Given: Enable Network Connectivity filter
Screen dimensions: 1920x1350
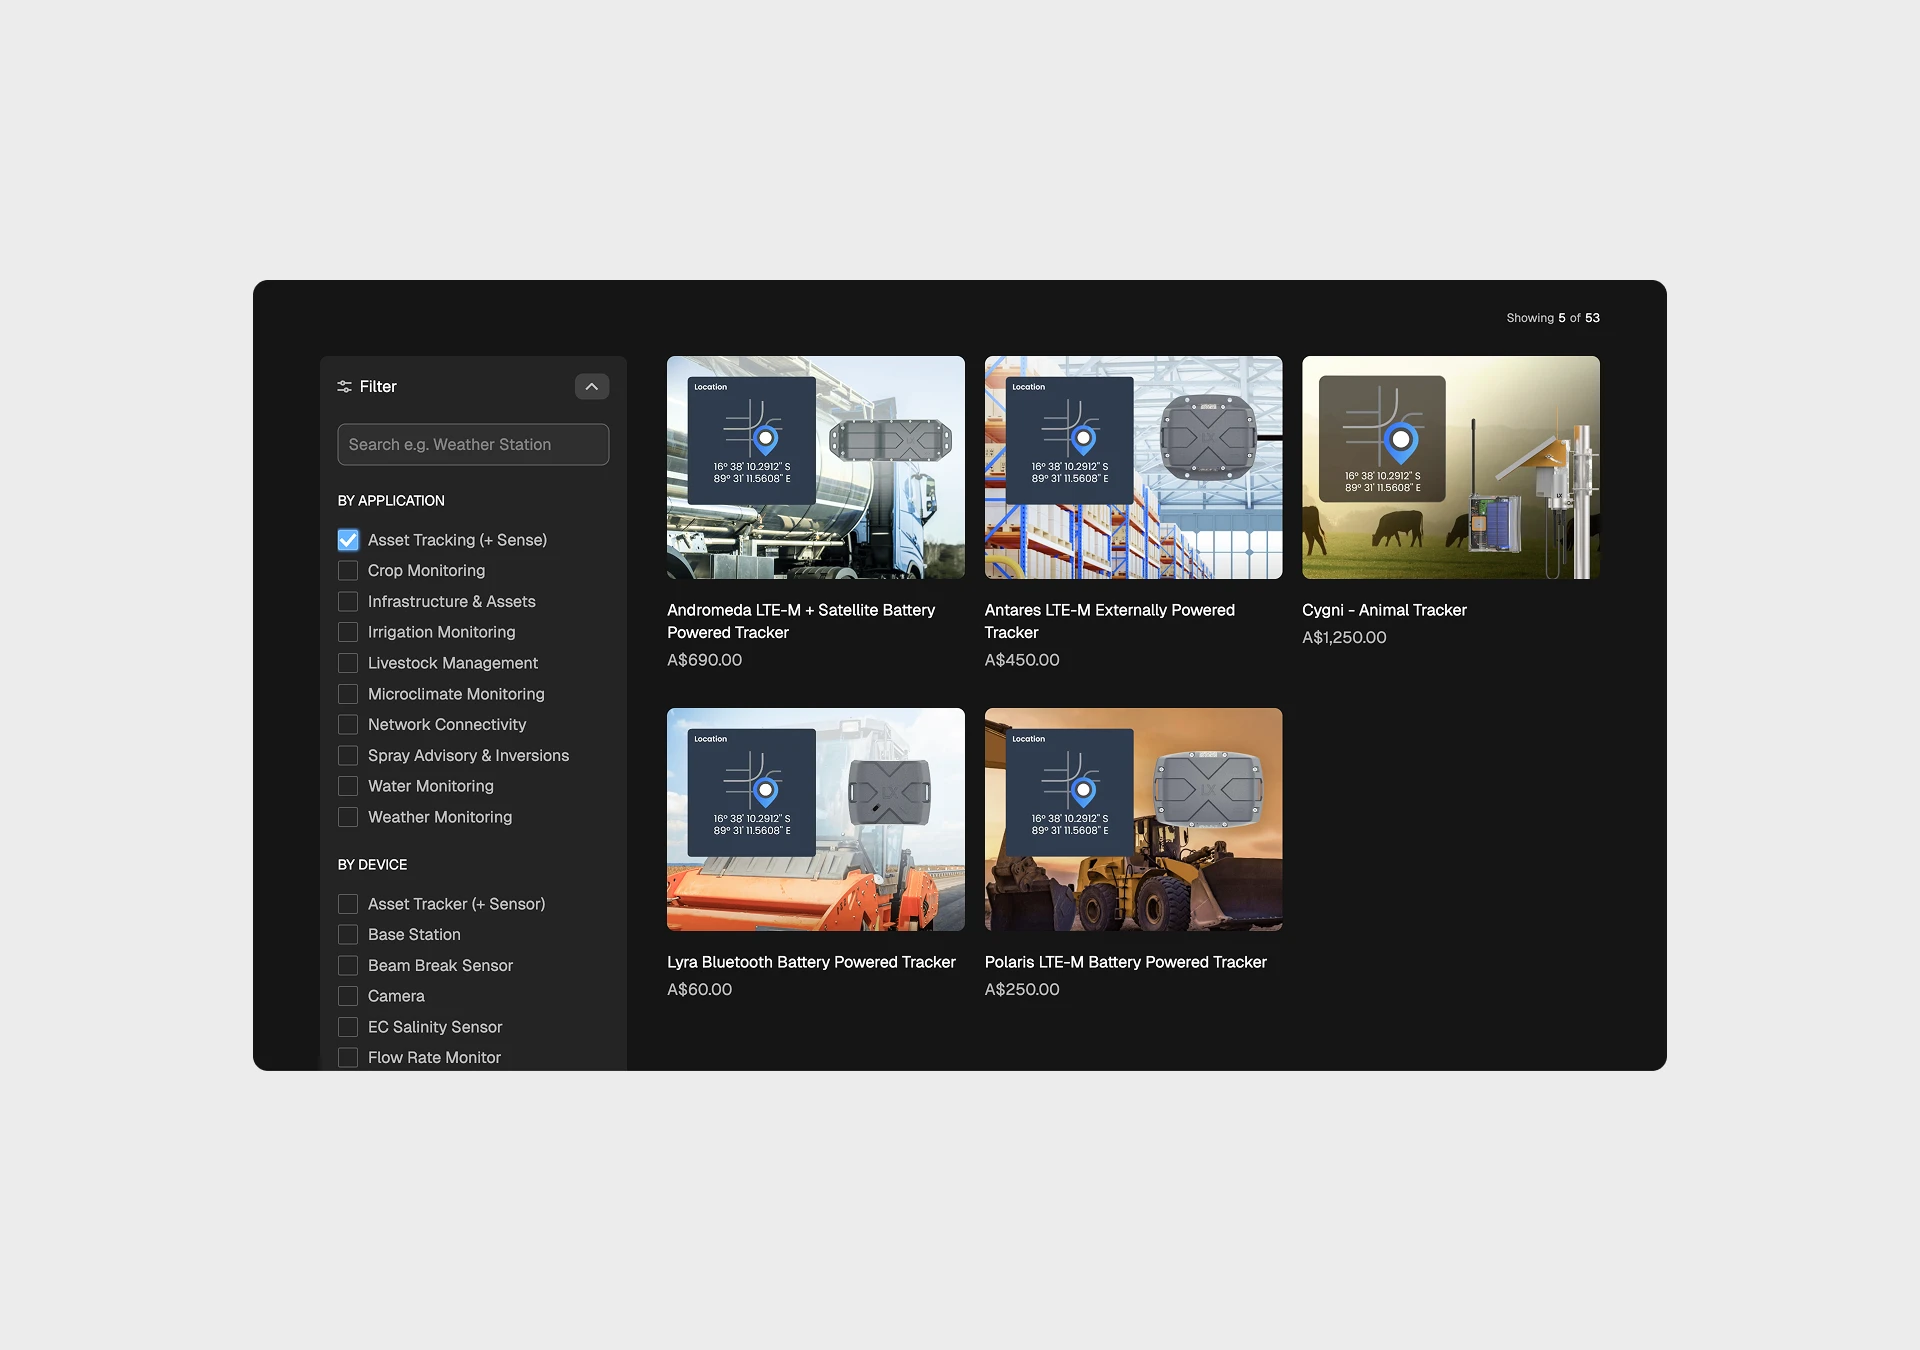Looking at the screenshot, I should click(x=348, y=725).
